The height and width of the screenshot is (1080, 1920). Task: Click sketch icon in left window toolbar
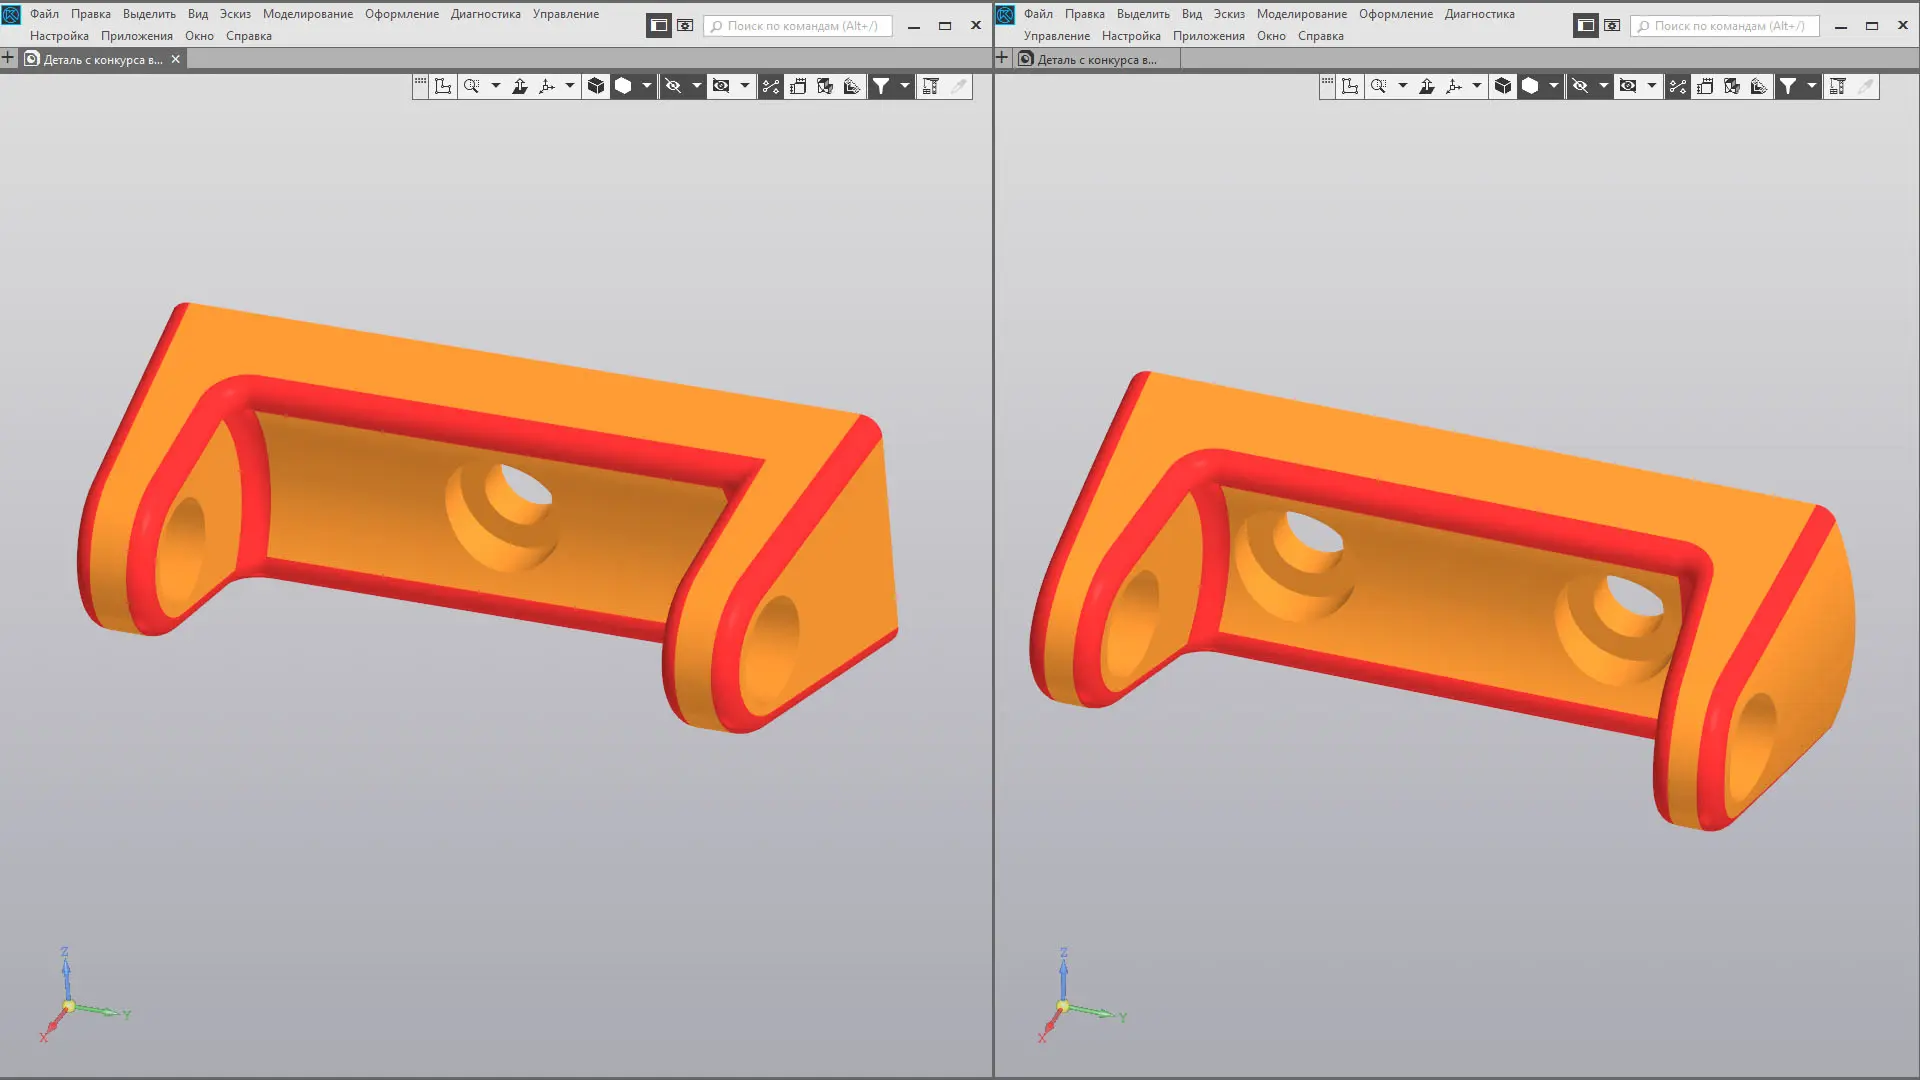tap(443, 86)
